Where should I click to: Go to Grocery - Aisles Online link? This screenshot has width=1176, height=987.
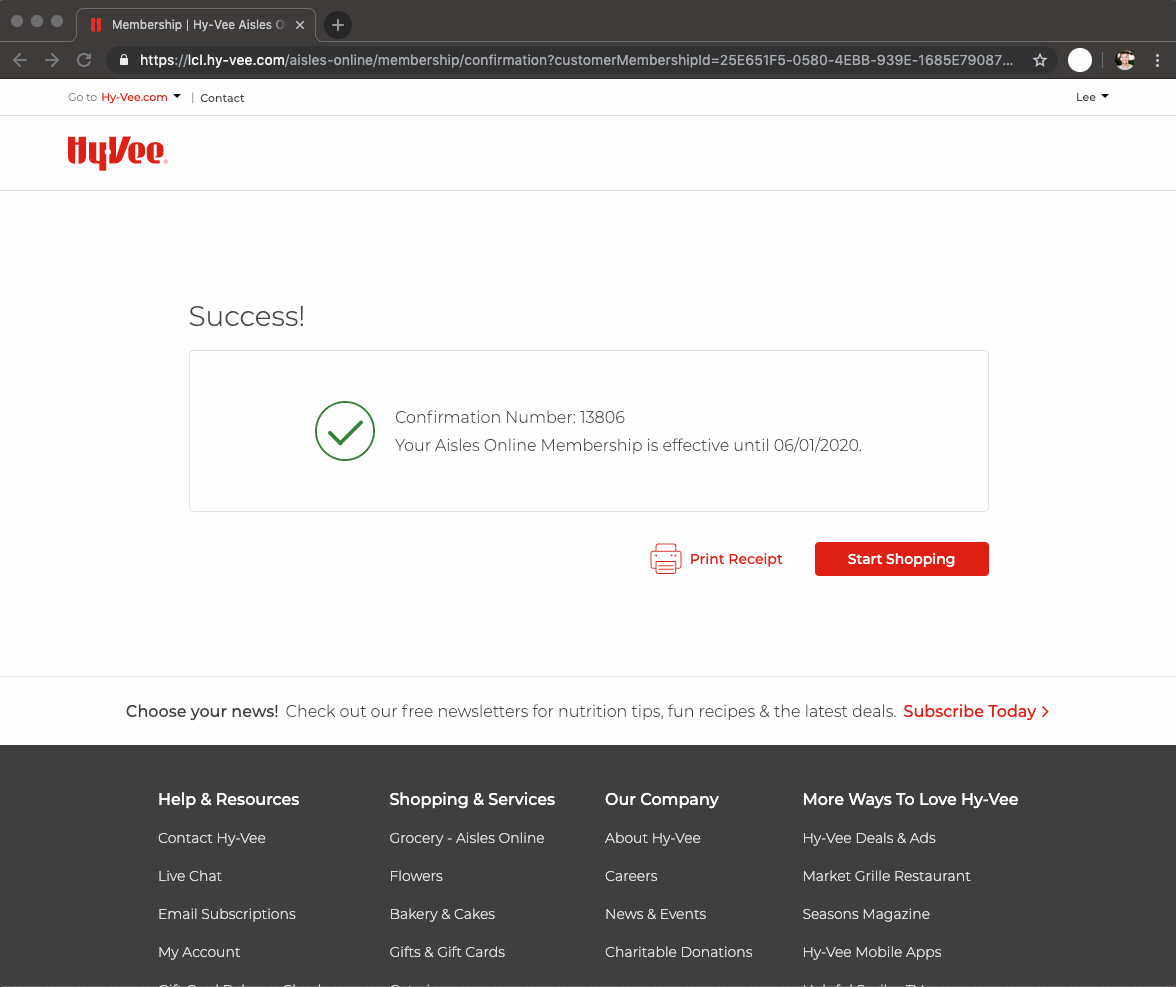pos(467,838)
